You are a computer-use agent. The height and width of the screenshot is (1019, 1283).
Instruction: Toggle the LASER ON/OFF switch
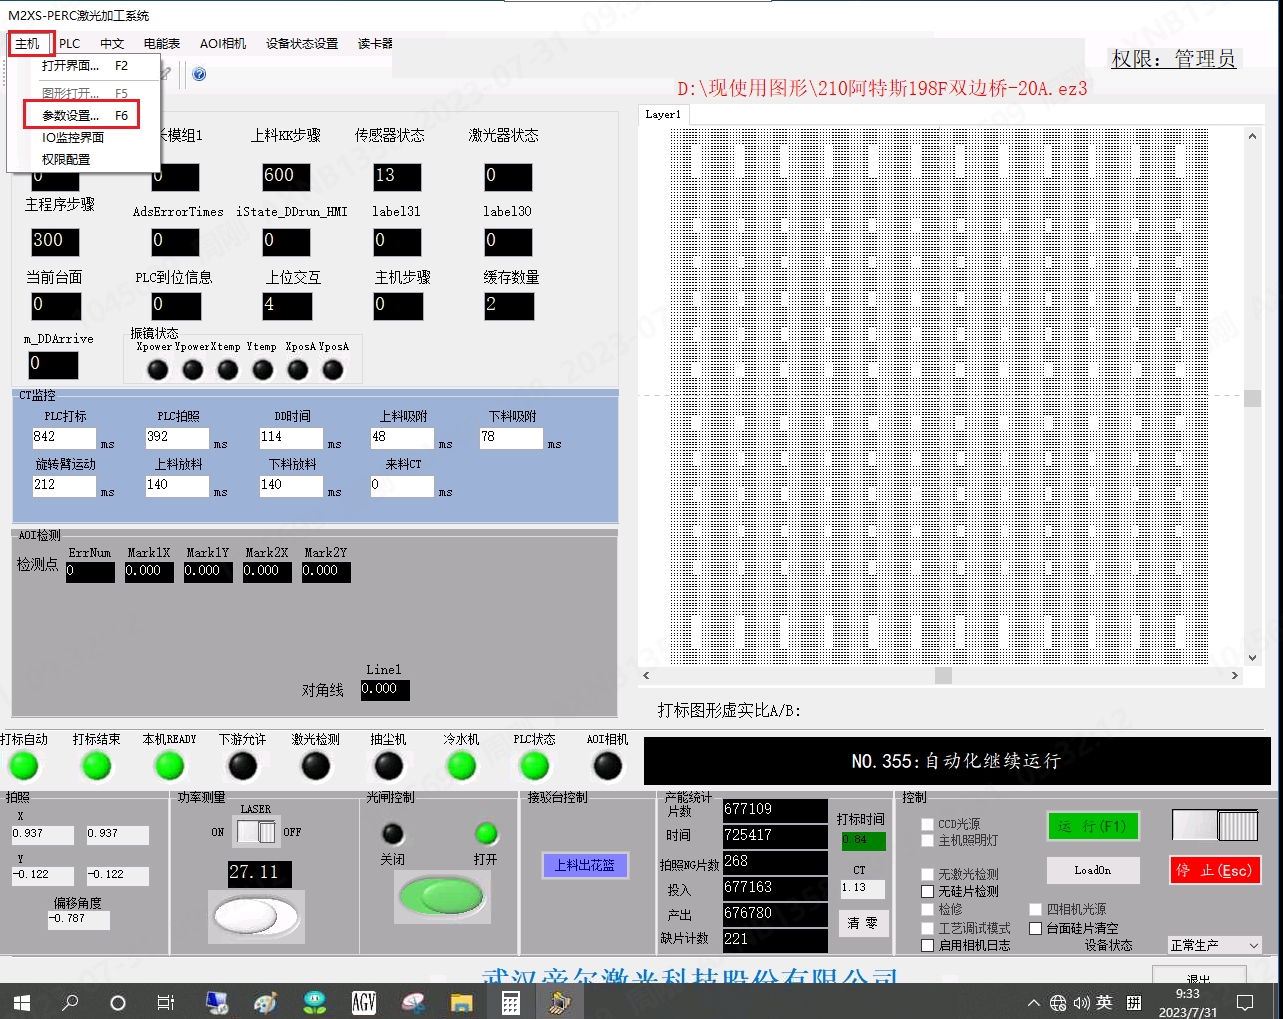pyautogui.click(x=255, y=831)
